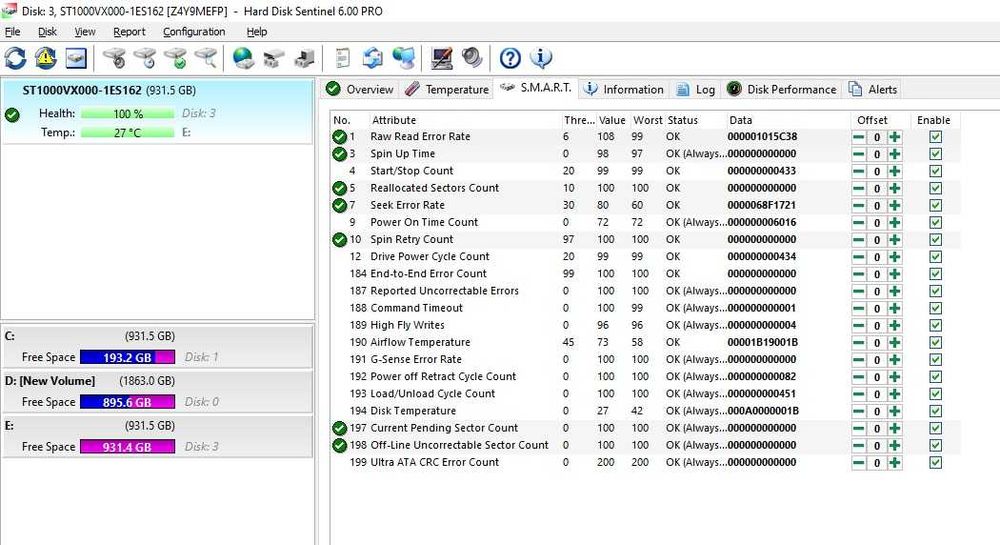Click the blue Refresh arrows toolbar icon
This screenshot has height=545, width=1000.
tap(15, 58)
